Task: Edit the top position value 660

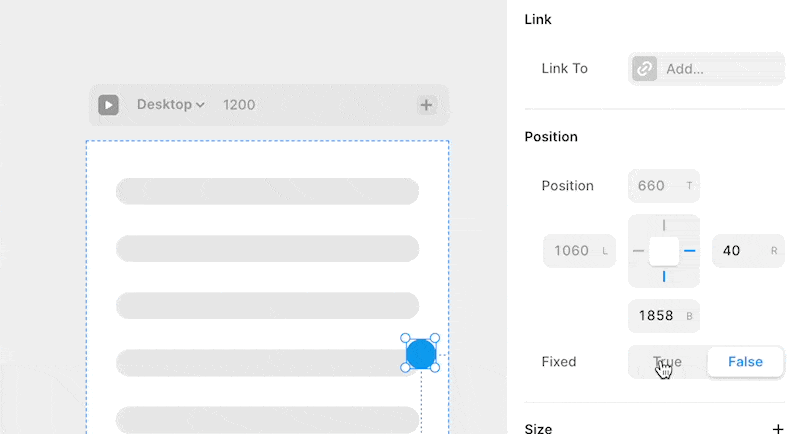Action: tap(664, 186)
